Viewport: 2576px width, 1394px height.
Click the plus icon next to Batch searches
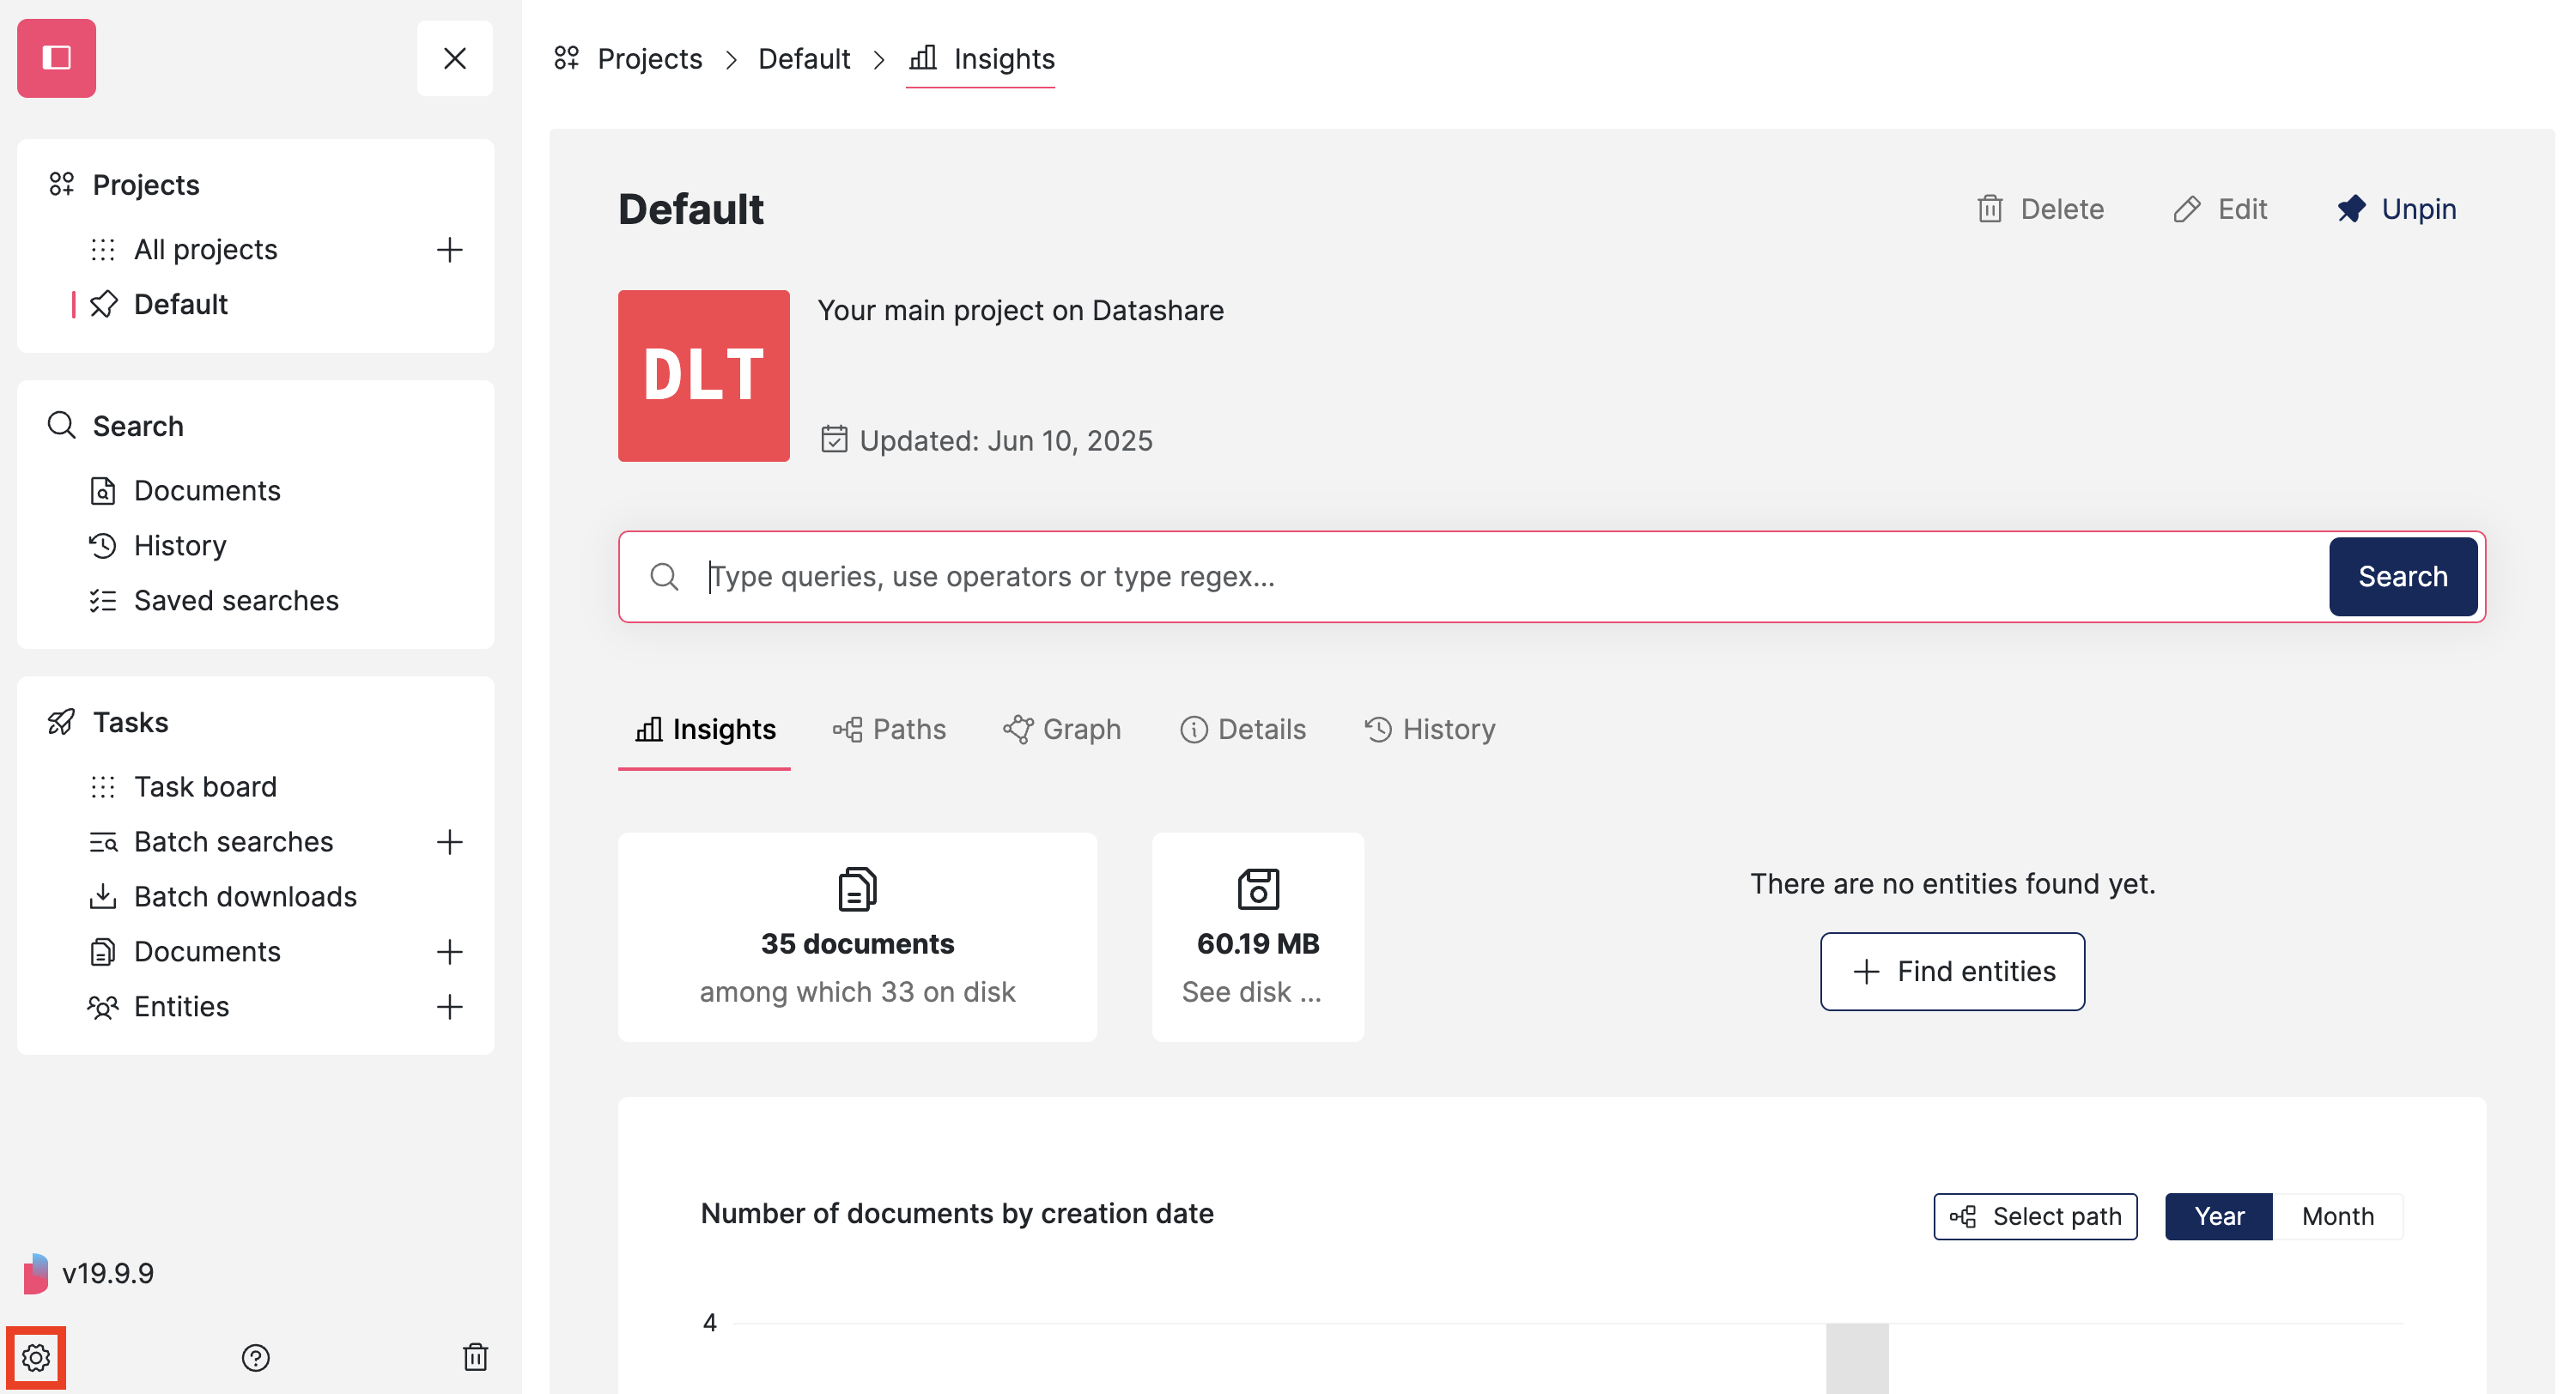click(x=451, y=841)
